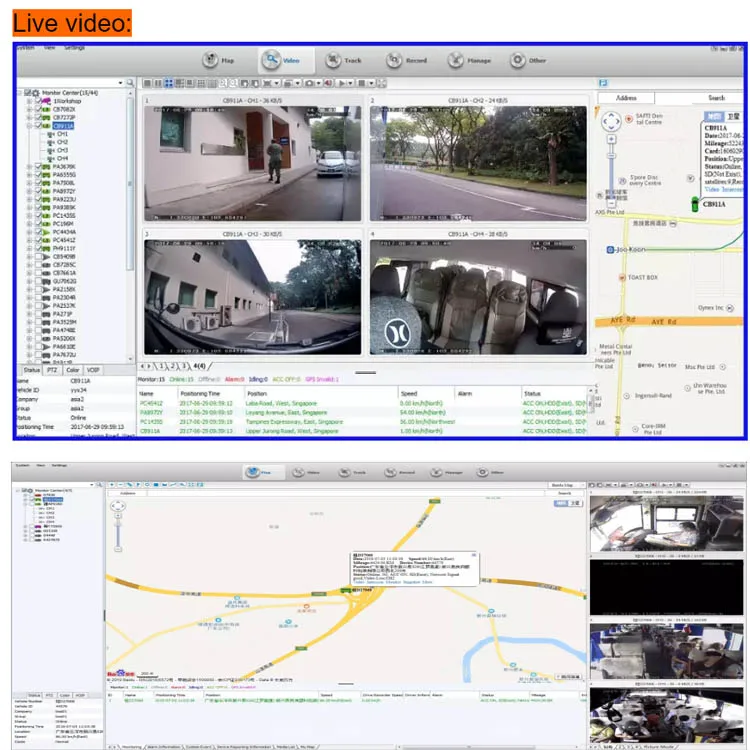Expand the CB7273P vehicle node
750x750 pixels.
29,118
